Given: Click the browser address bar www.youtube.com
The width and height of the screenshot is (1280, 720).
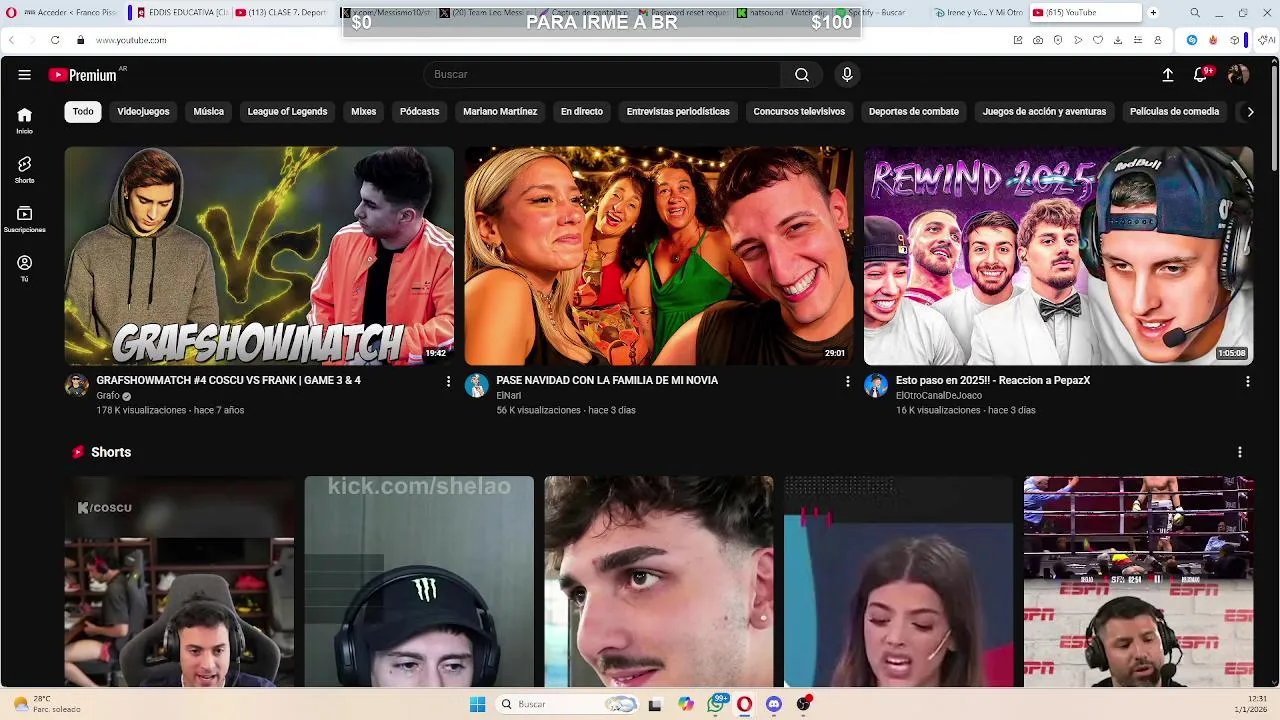Looking at the screenshot, I should 131,40.
